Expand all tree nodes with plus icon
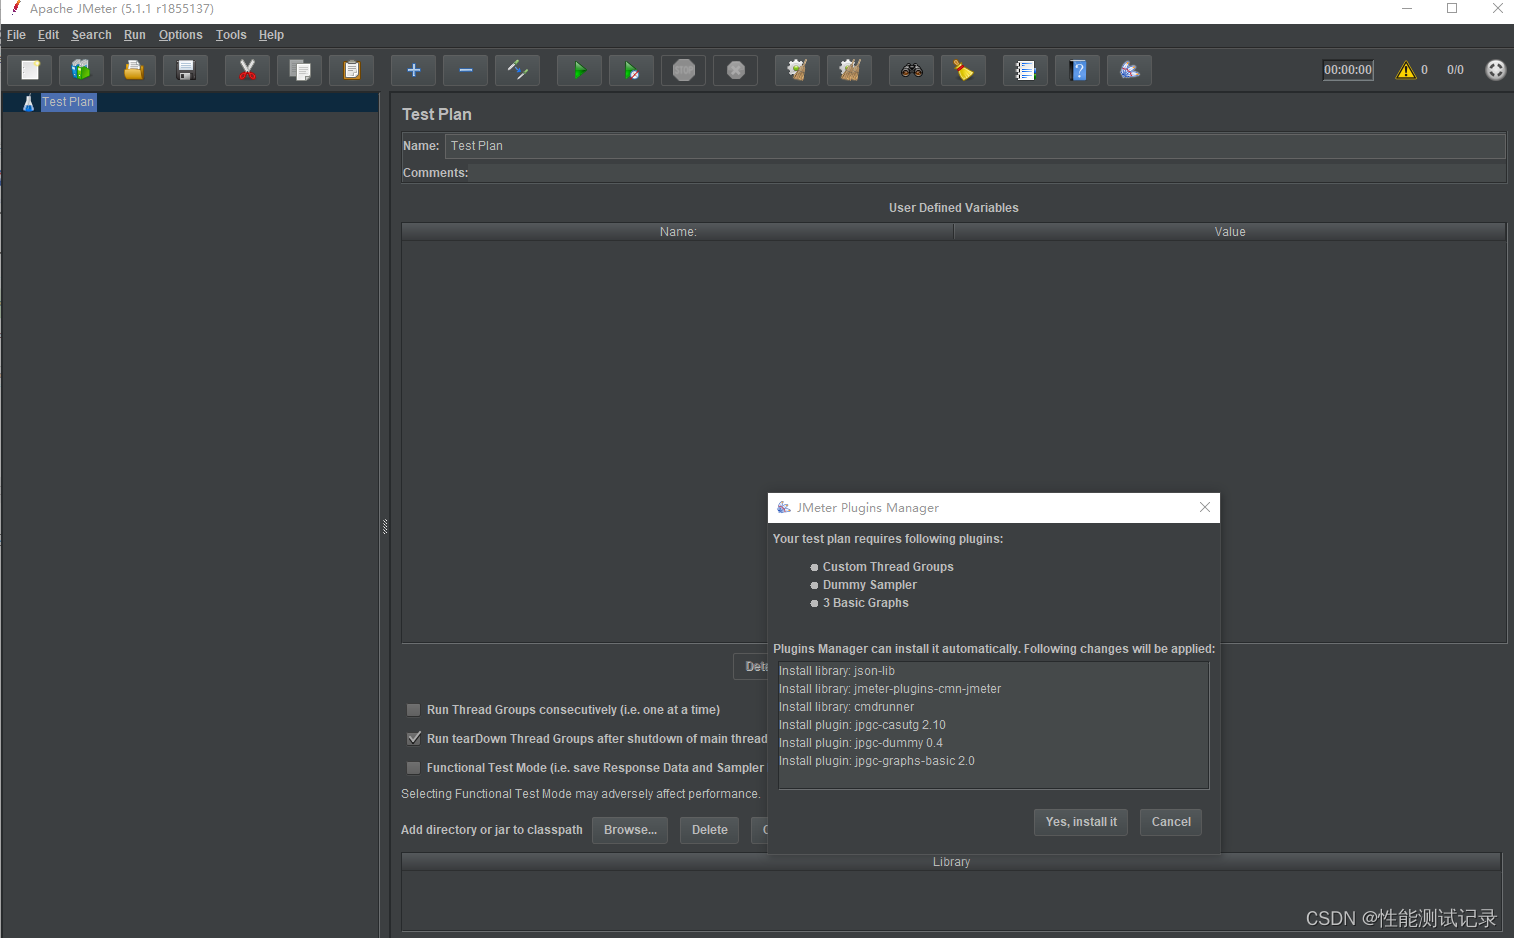Viewport: 1514px width, 938px height. tap(413, 70)
